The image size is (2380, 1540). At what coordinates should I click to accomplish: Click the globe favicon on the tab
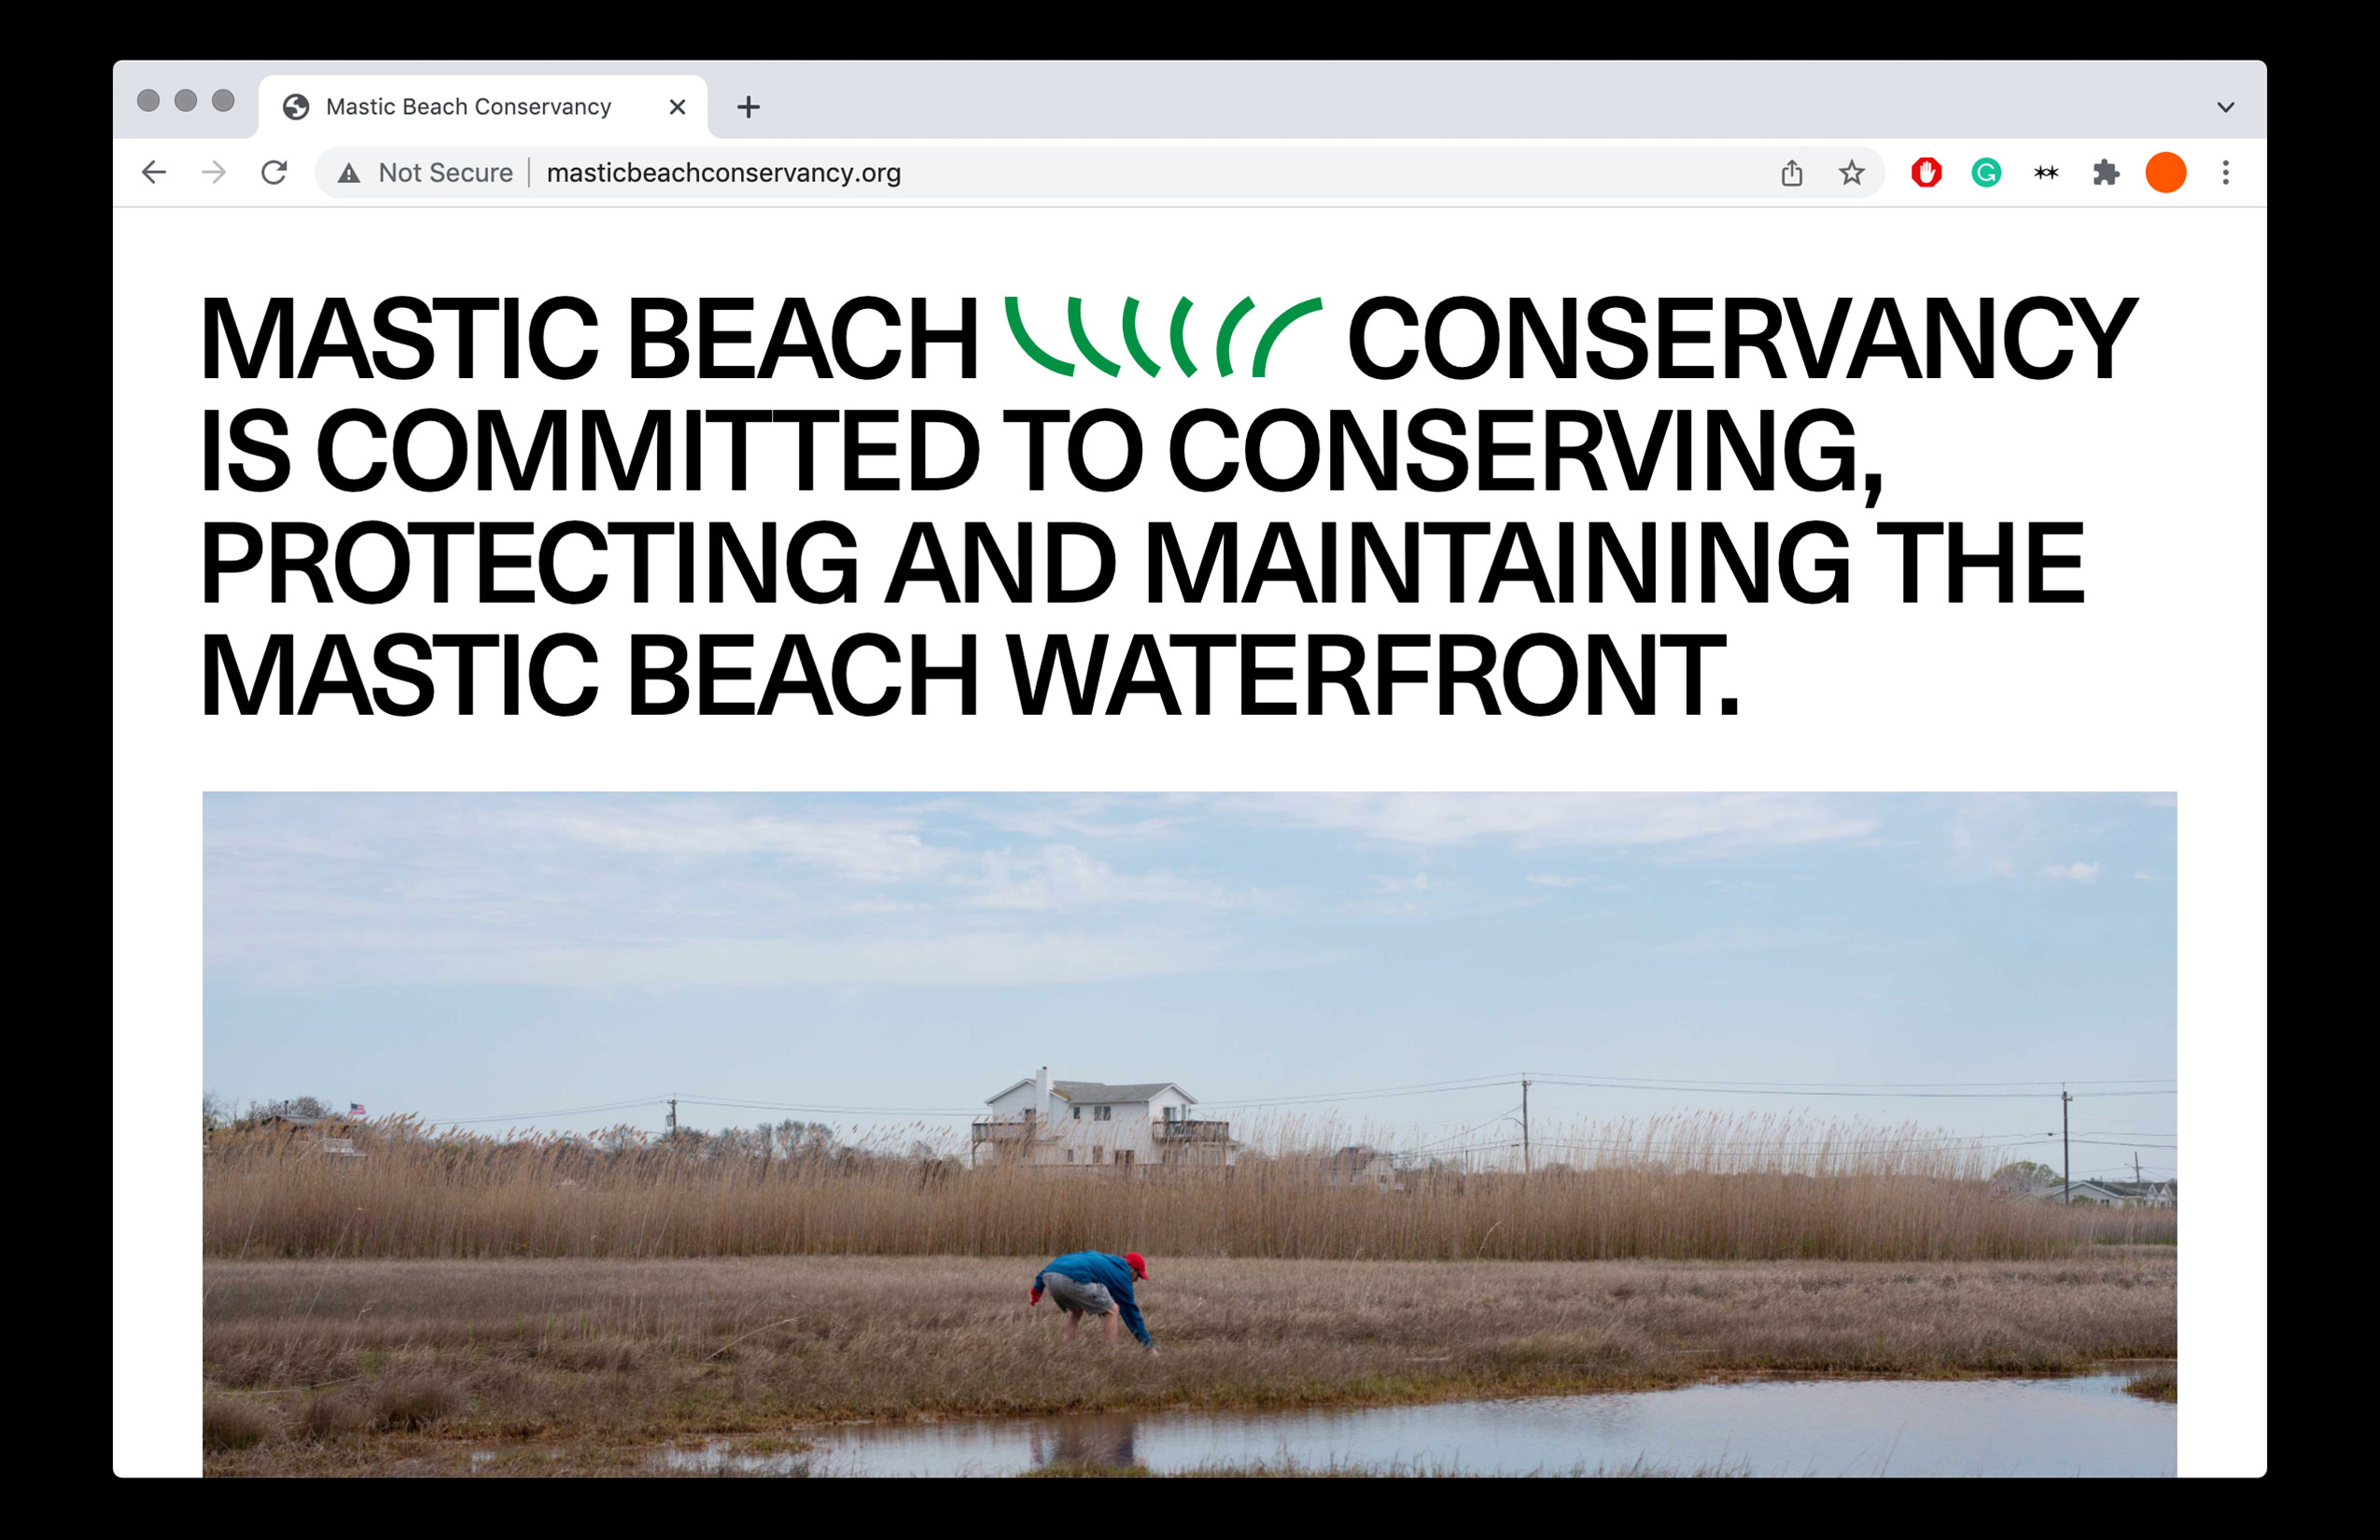(x=296, y=107)
